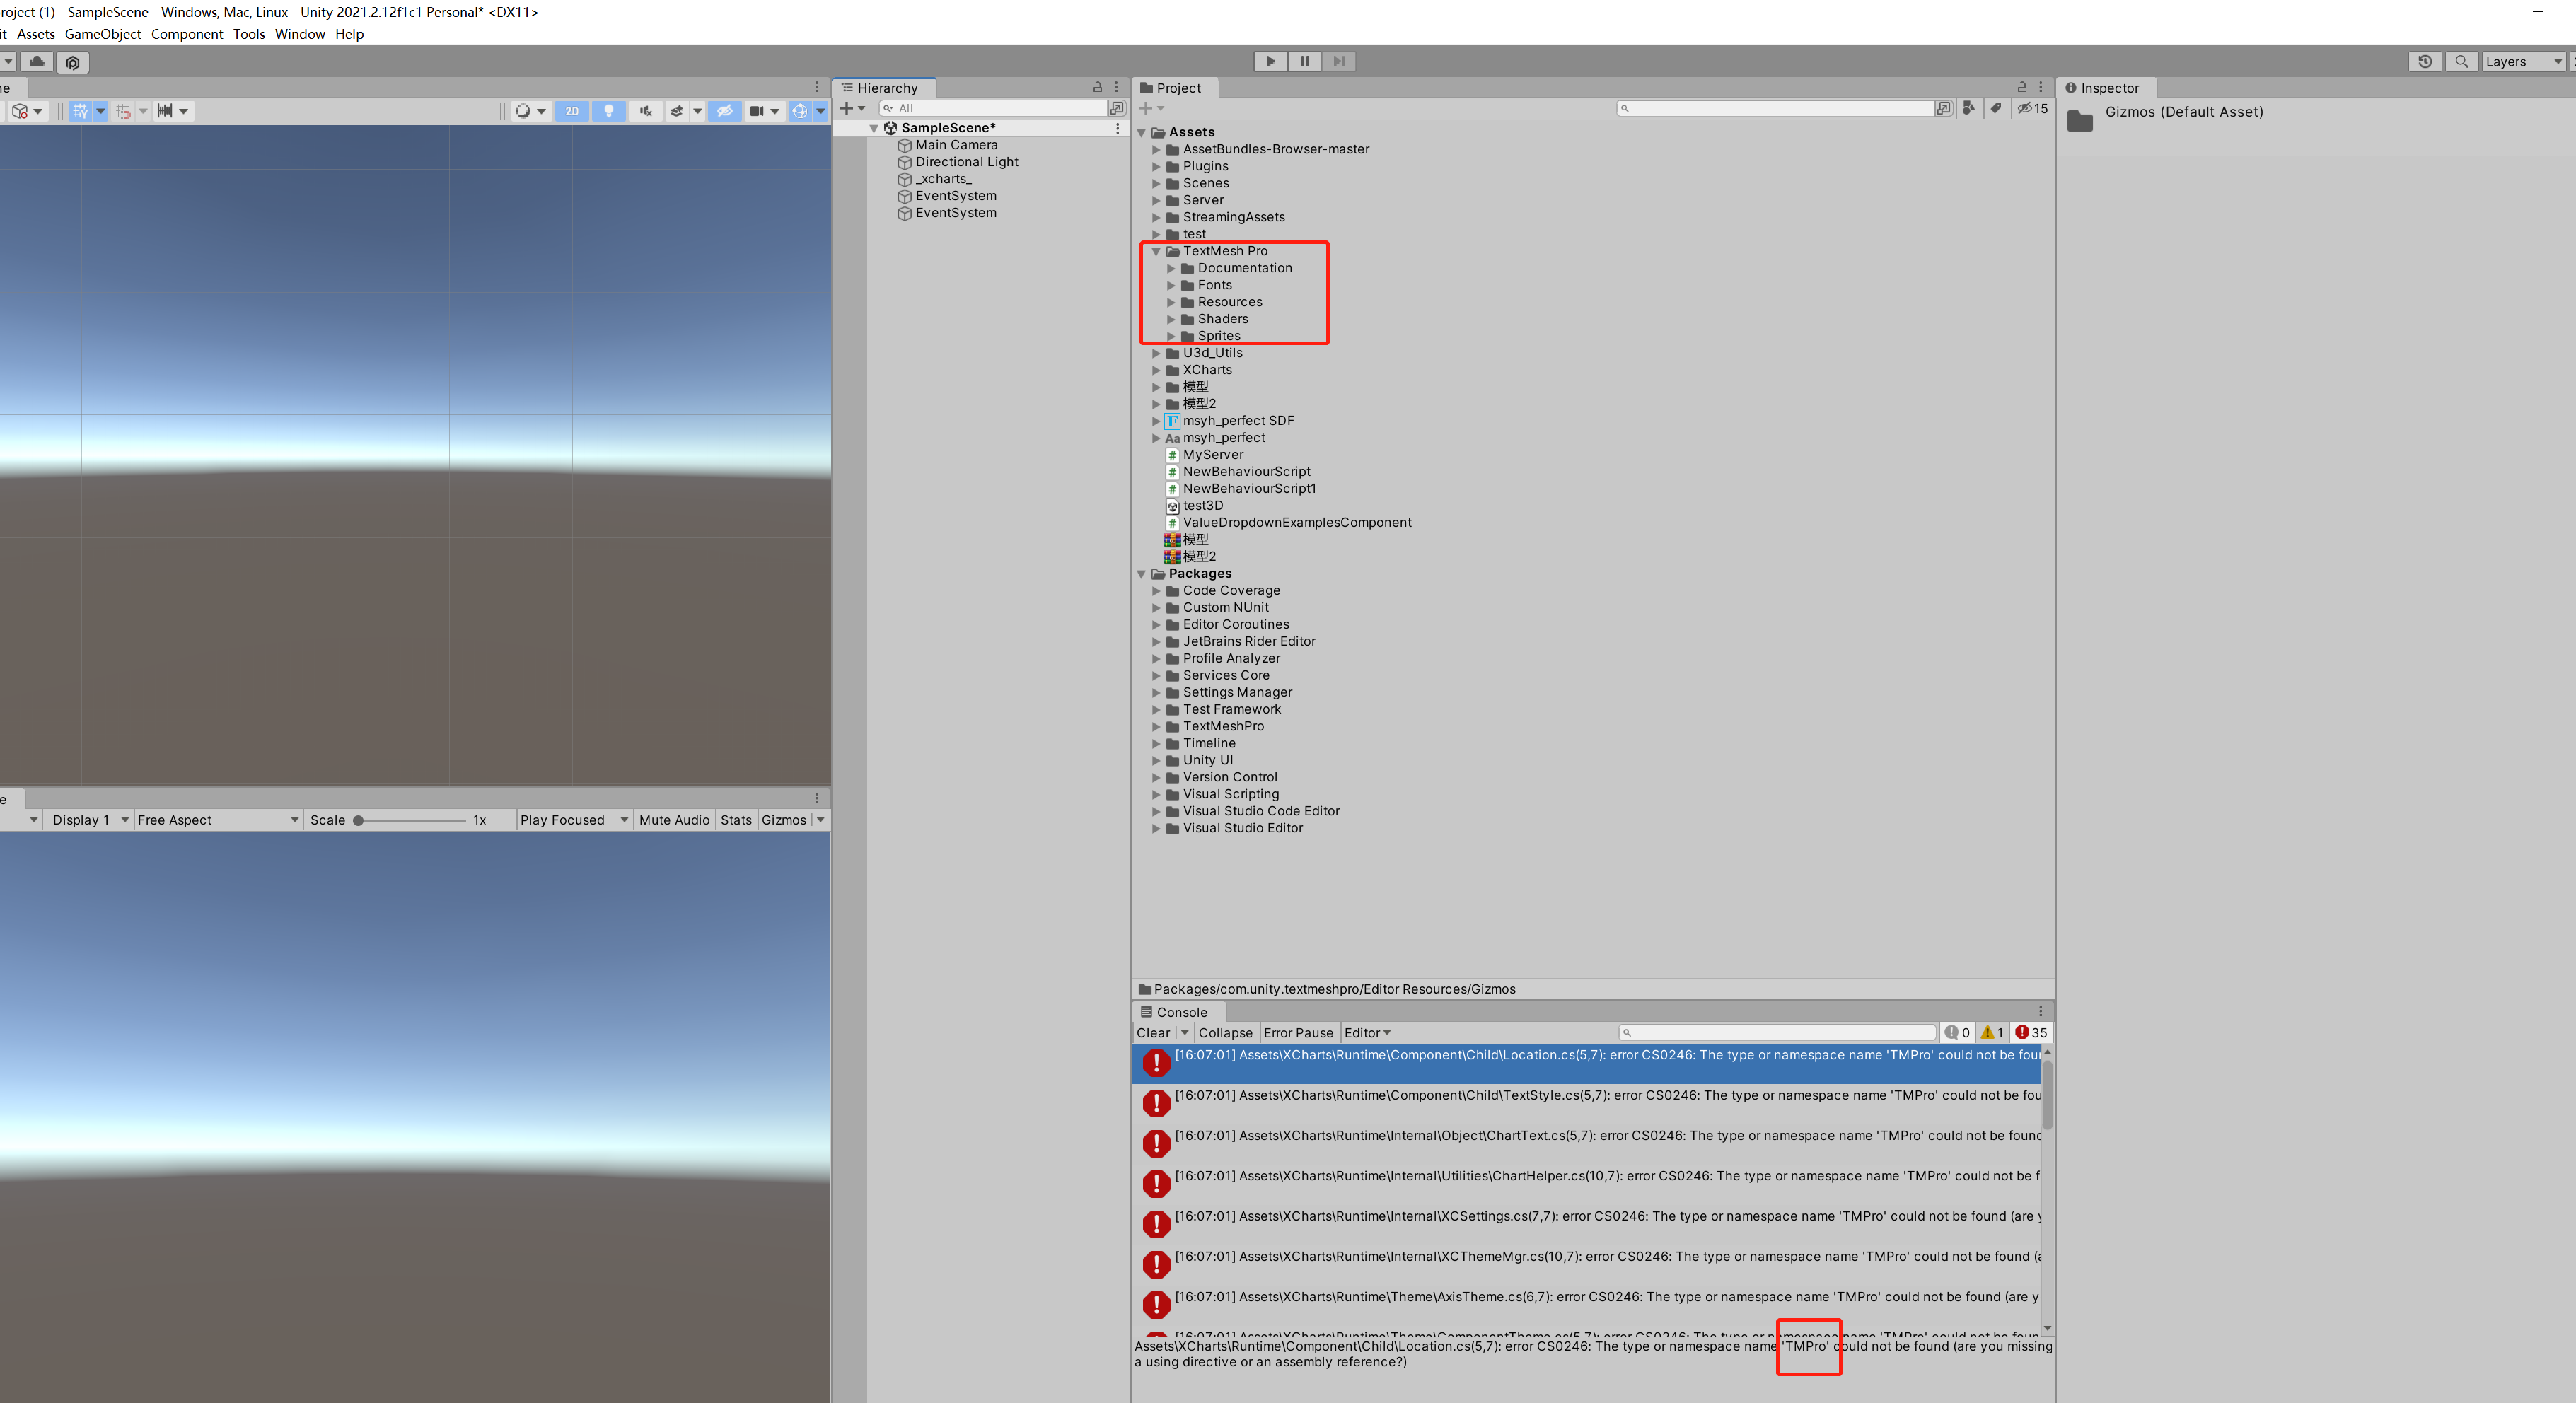The image size is (2576, 1403).
Task: Collapse the TextMesh Pro folder
Action: [1156, 251]
